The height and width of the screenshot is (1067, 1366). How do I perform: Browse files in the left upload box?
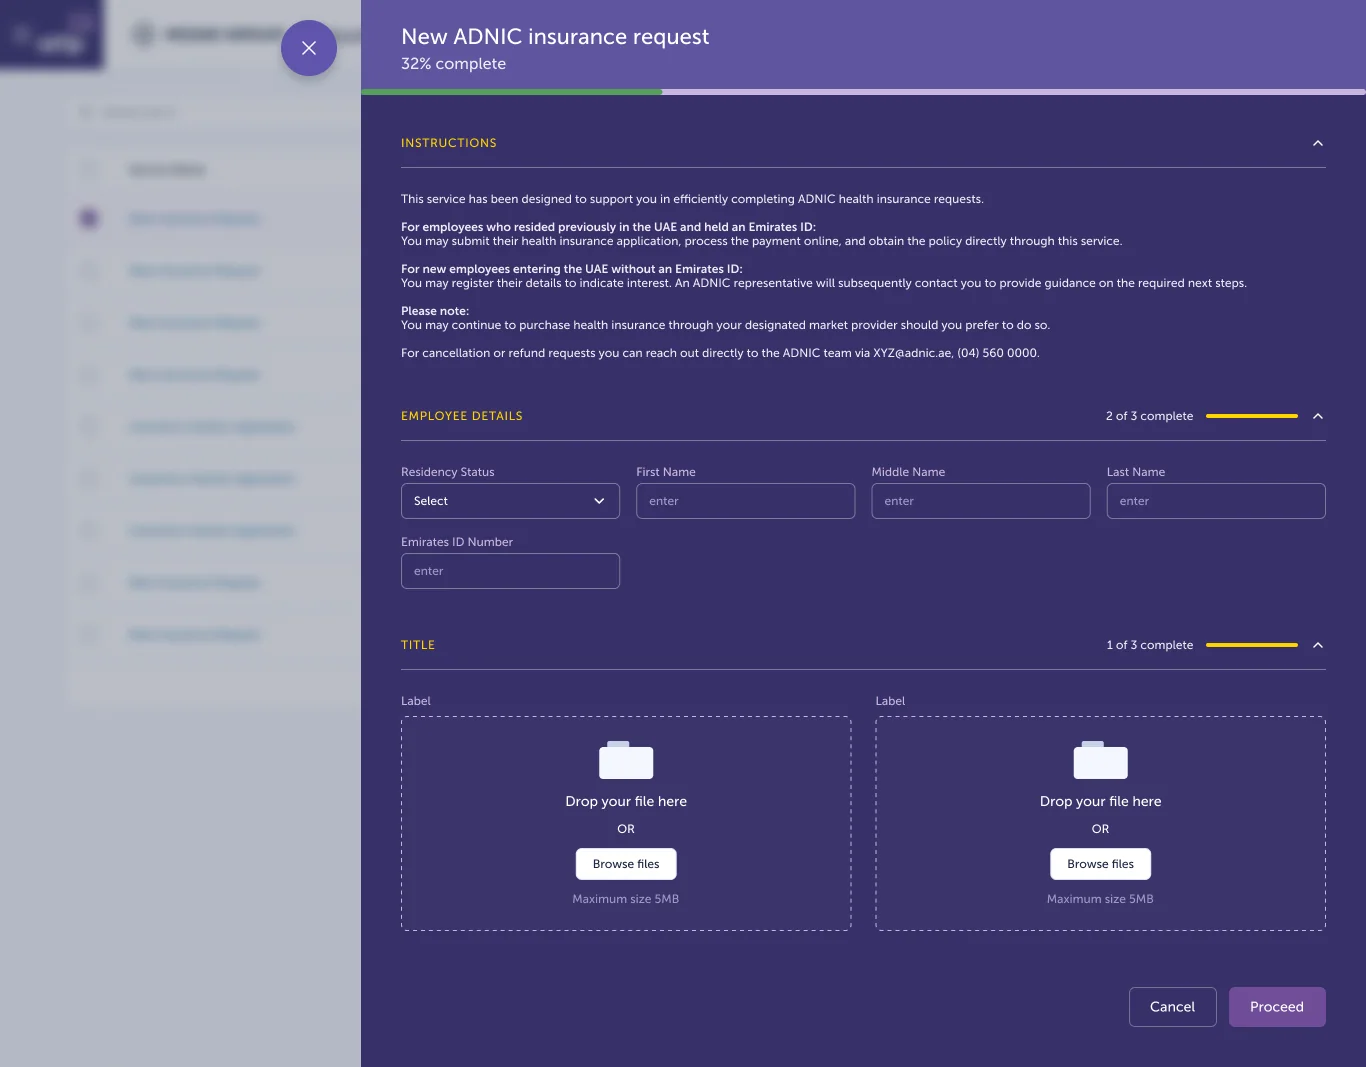coord(626,864)
